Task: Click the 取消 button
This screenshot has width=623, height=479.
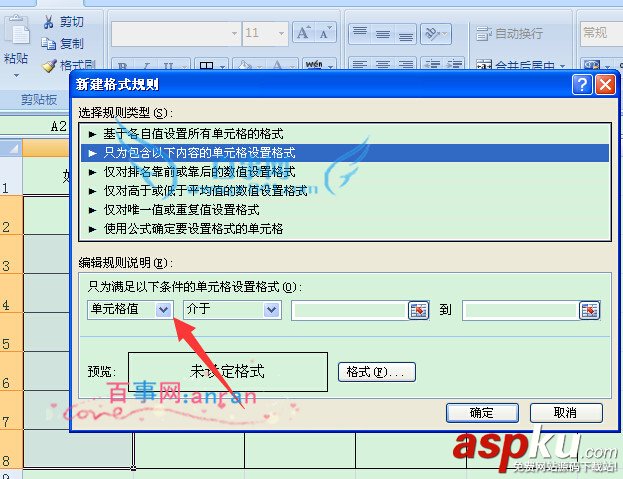Action: [566, 413]
